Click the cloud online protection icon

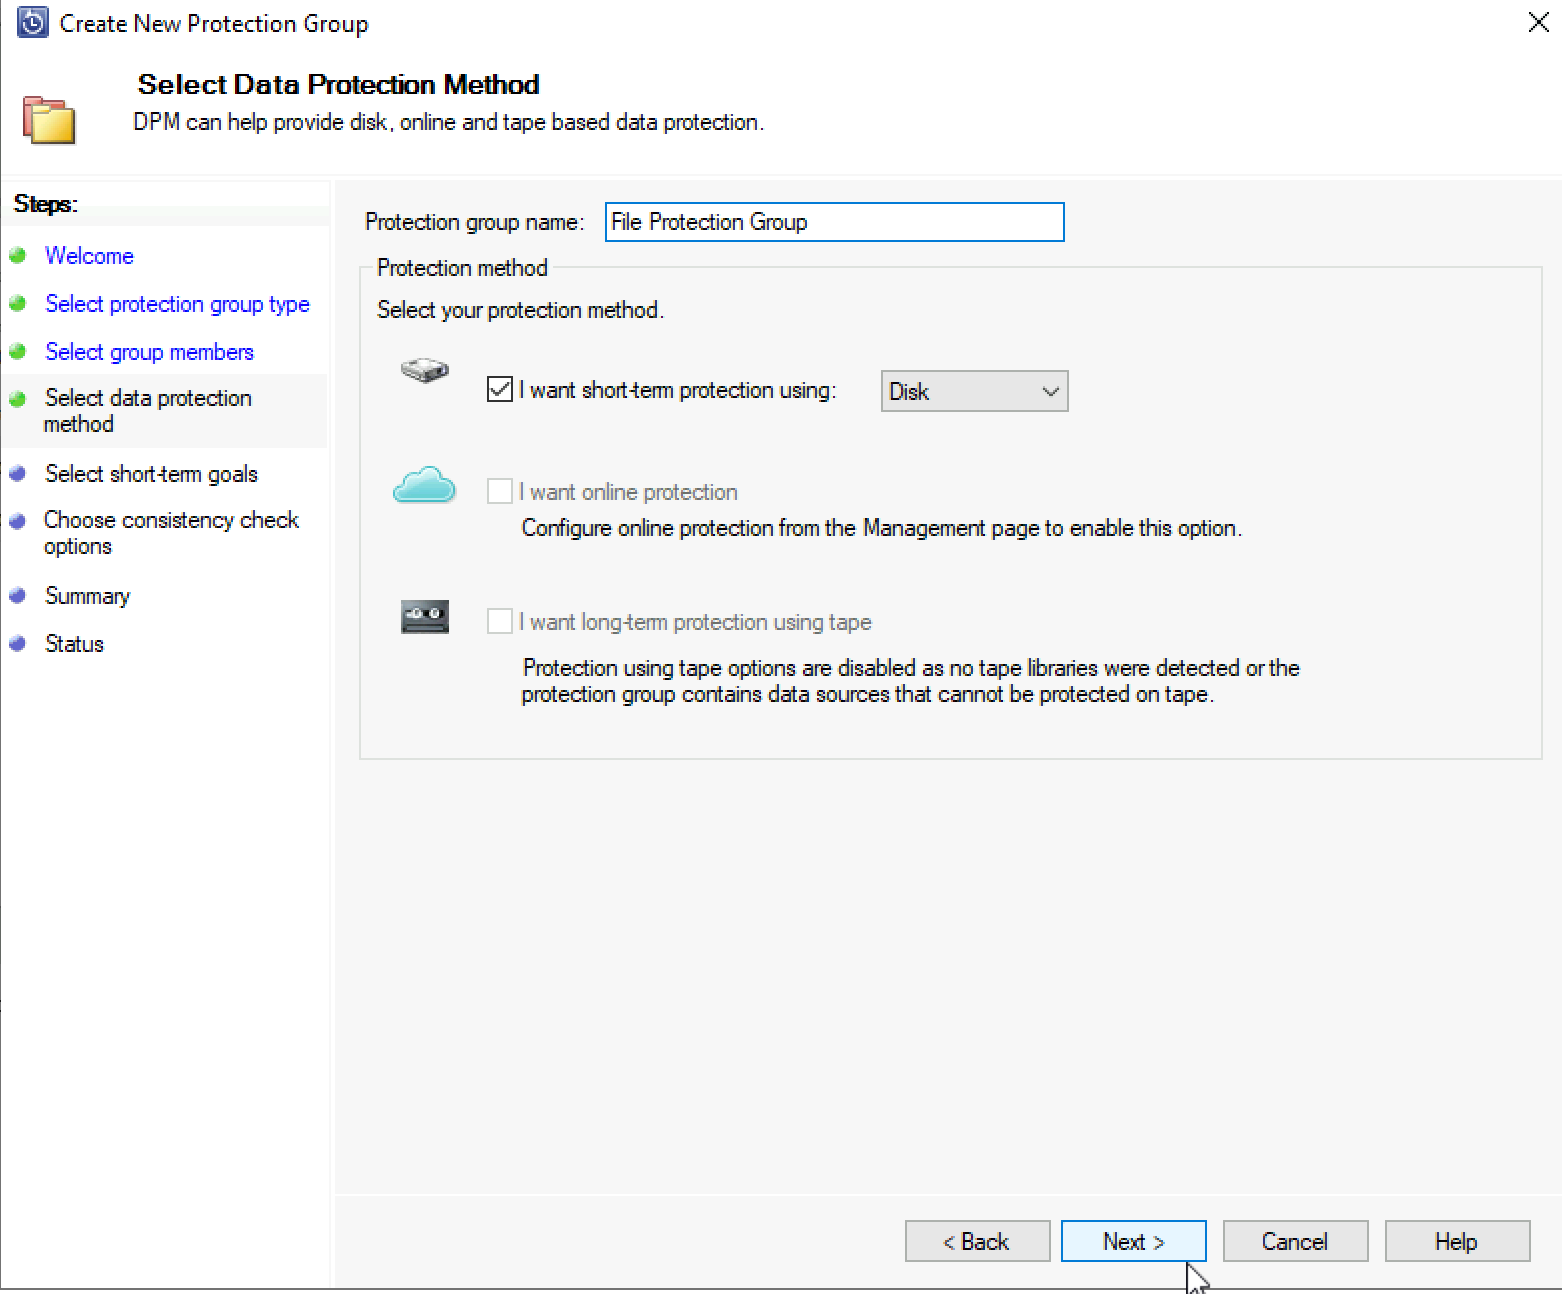424,485
